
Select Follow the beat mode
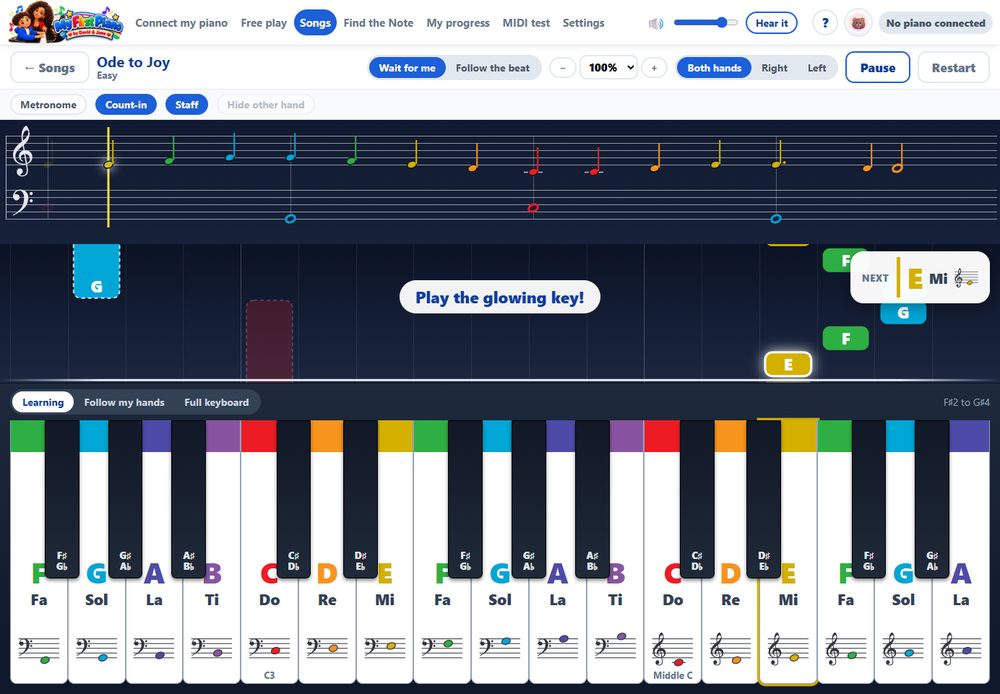coord(492,68)
